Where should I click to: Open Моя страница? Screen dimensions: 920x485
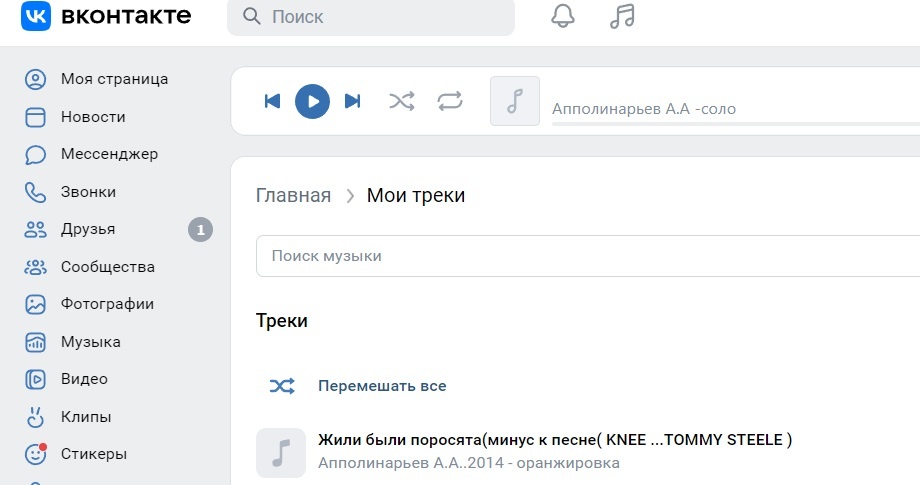click(114, 79)
